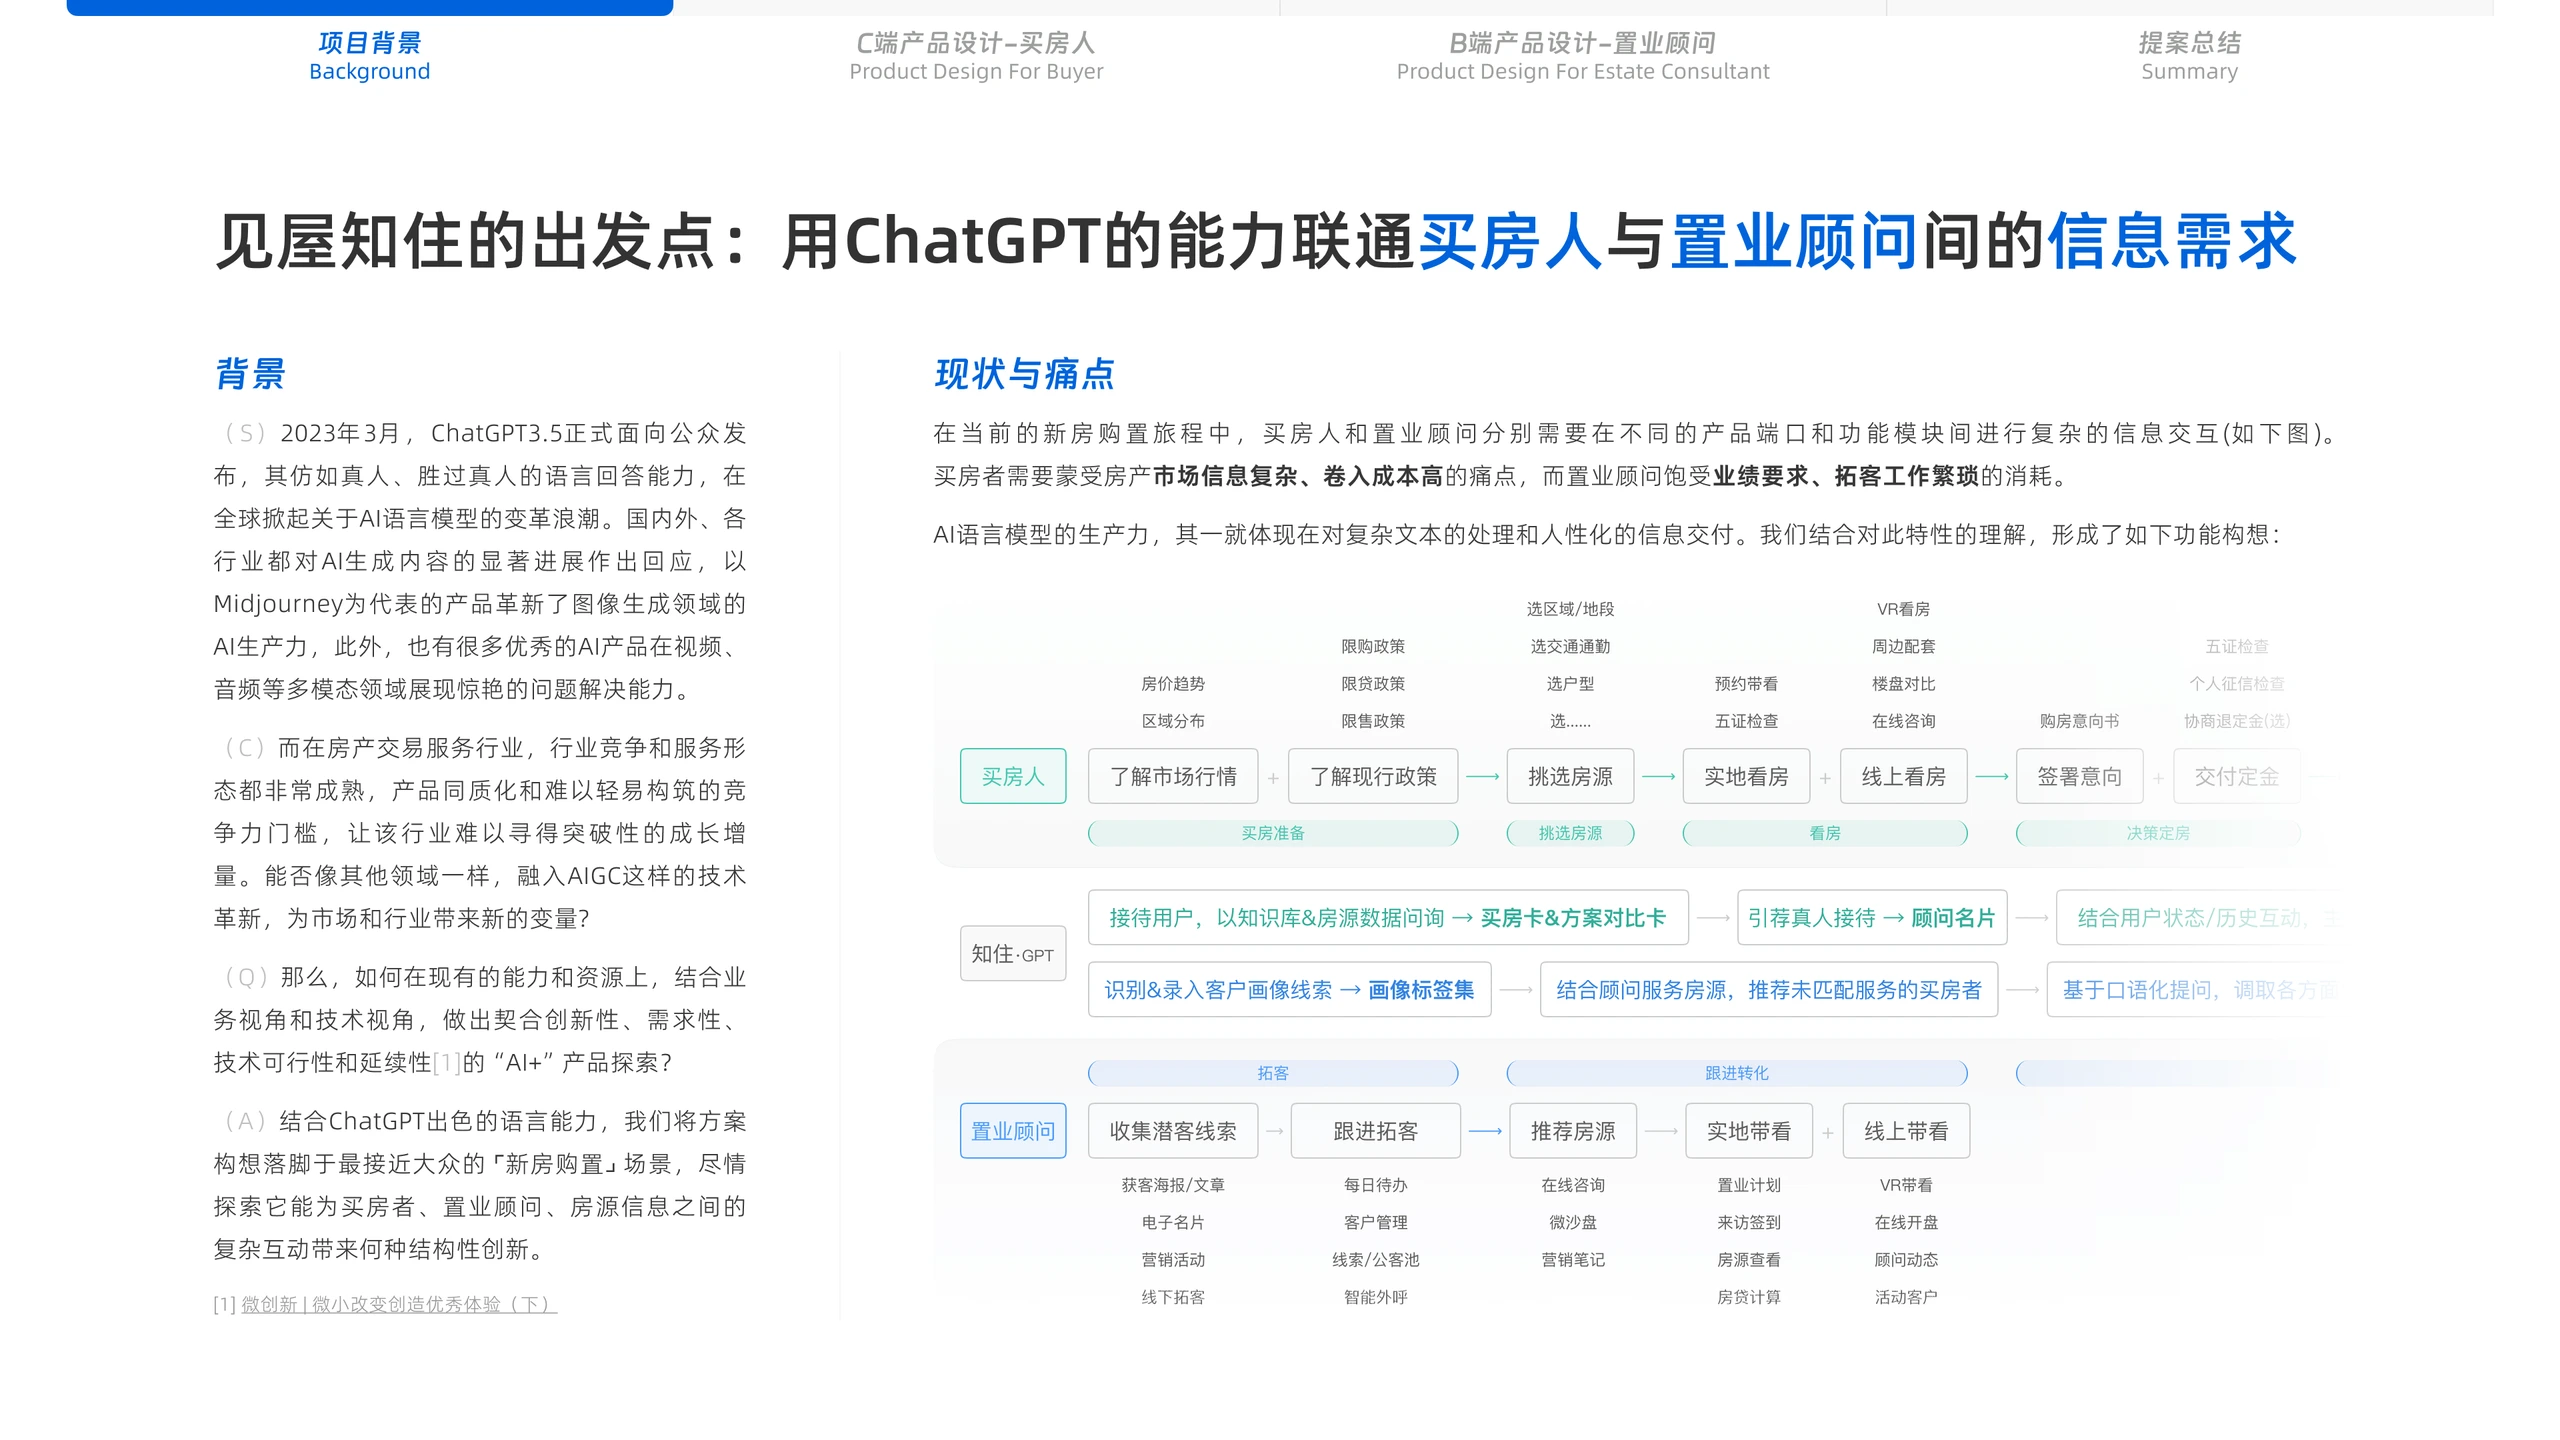Click the blue 置业顾问 role box in the diagram
2560x1440 pixels.
click(x=1013, y=1131)
